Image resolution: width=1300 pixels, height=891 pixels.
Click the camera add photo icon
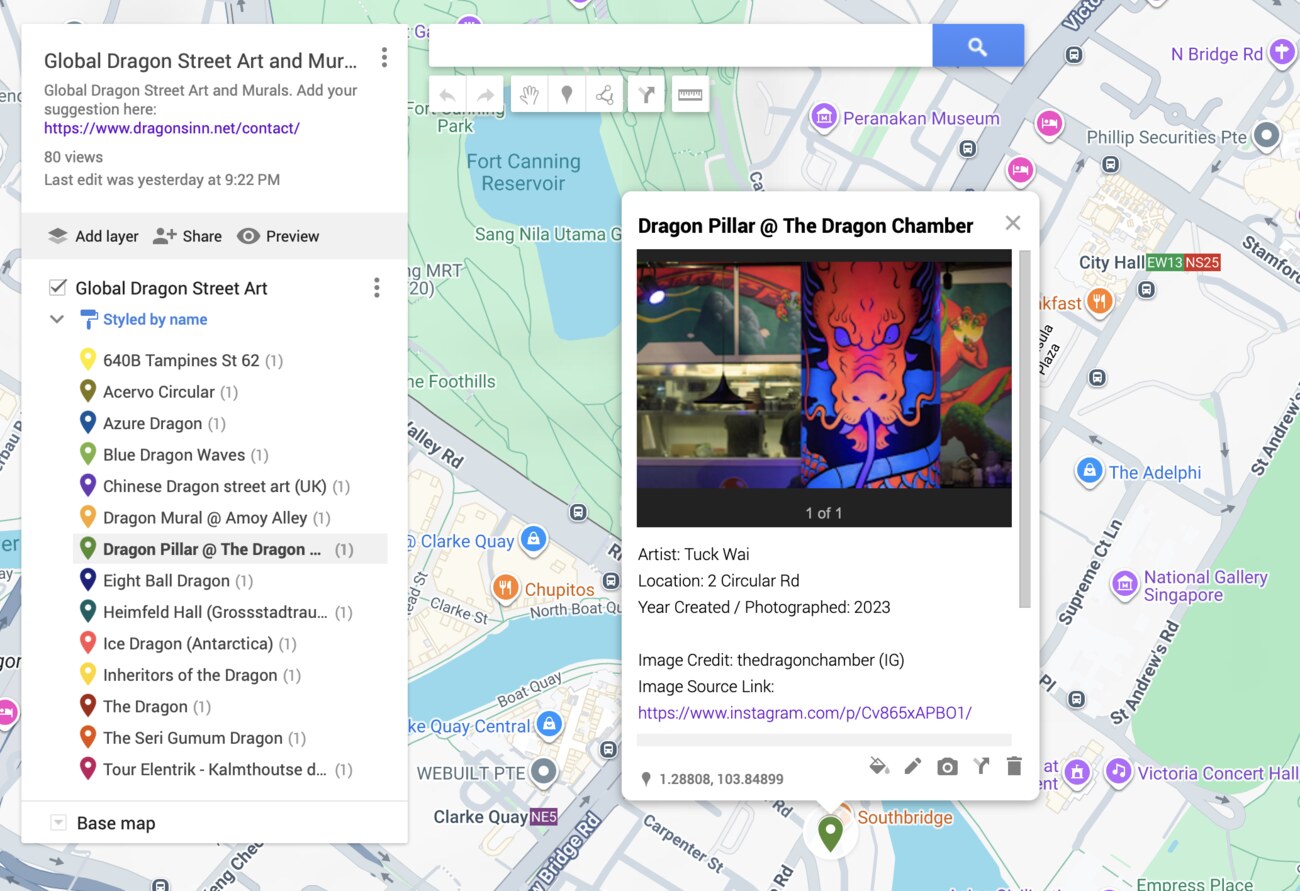click(x=947, y=766)
